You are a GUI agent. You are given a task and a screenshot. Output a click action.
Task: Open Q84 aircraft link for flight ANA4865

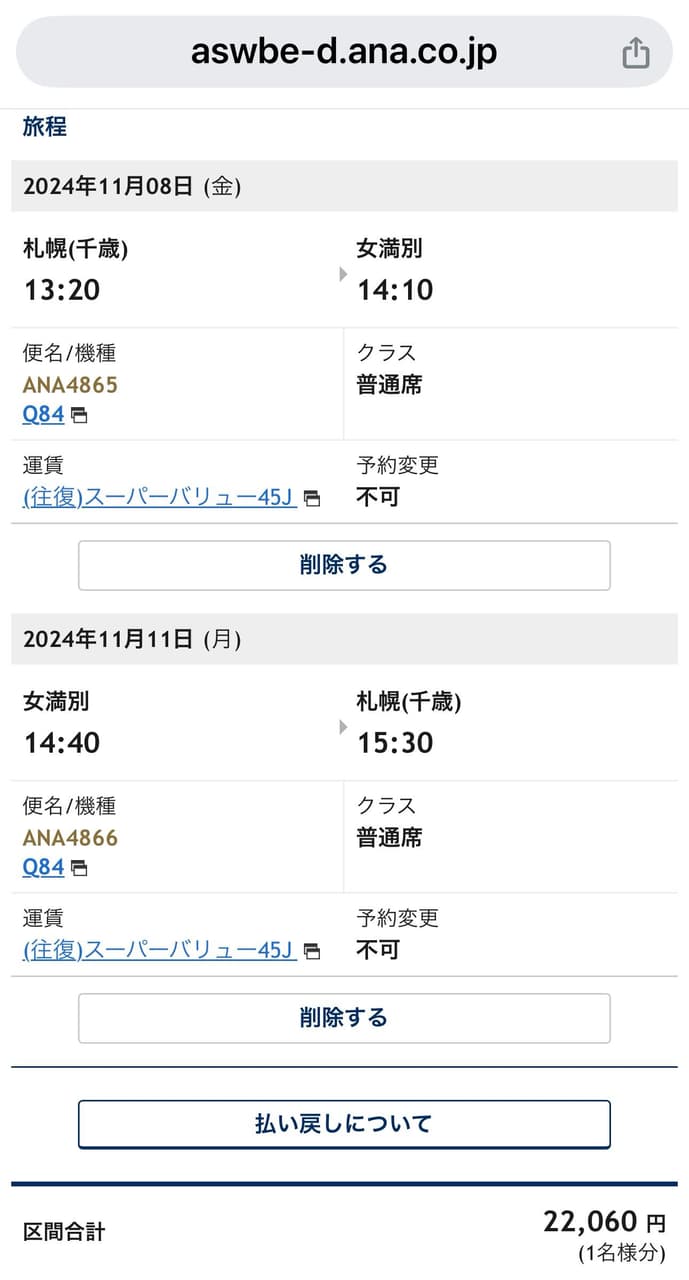[43, 414]
